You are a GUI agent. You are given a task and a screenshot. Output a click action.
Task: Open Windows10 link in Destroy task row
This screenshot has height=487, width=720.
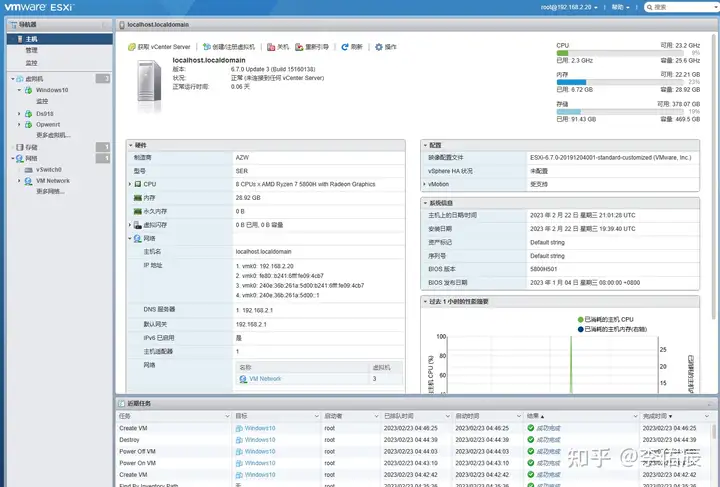click(260, 440)
